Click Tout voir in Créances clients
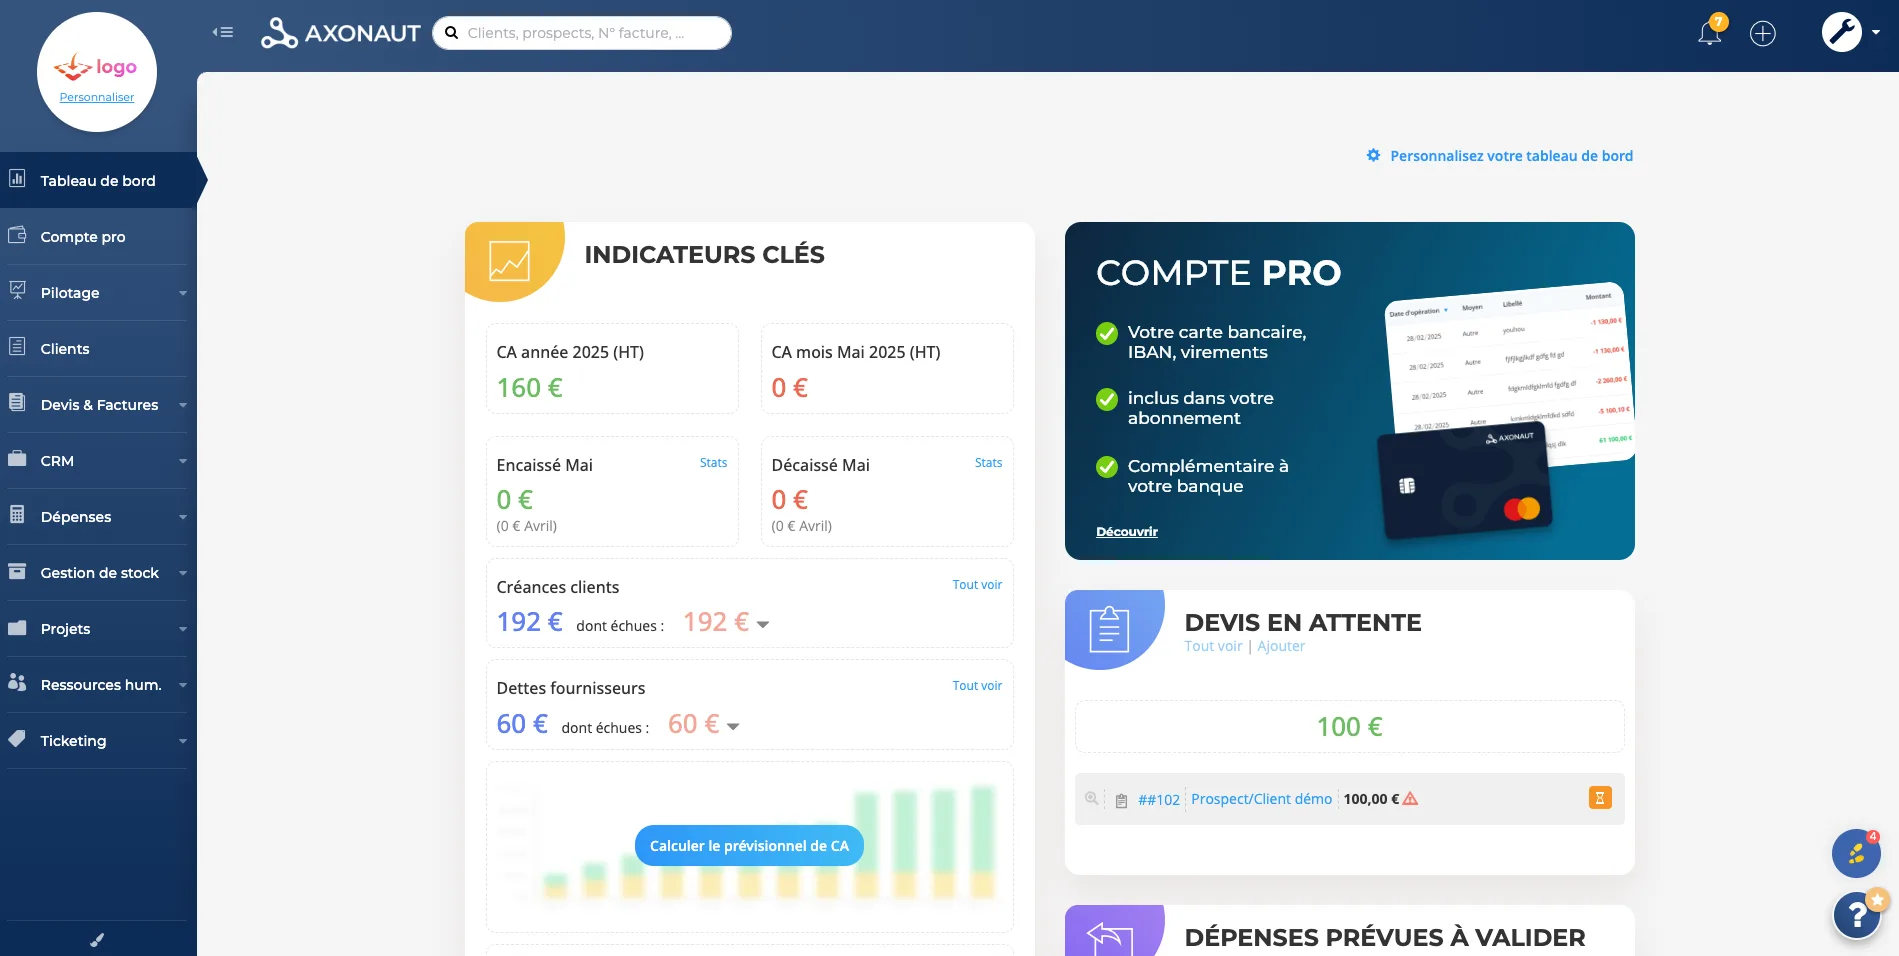This screenshot has width=1899, height=956. [977, 585]
